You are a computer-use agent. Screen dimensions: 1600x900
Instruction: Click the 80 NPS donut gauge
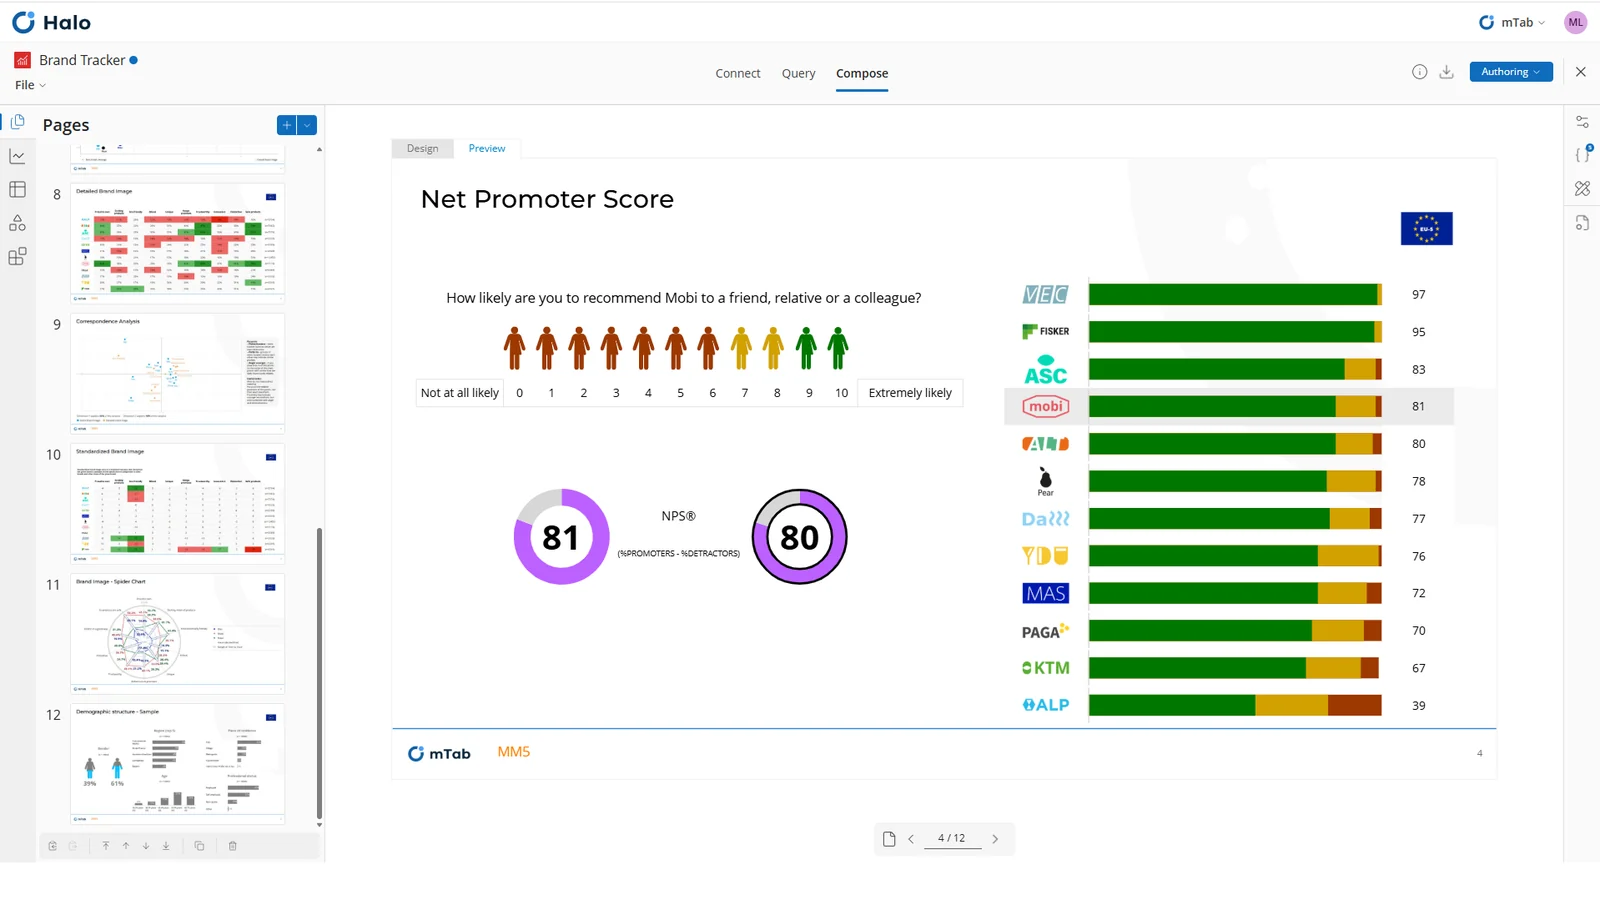pos(799,537)
